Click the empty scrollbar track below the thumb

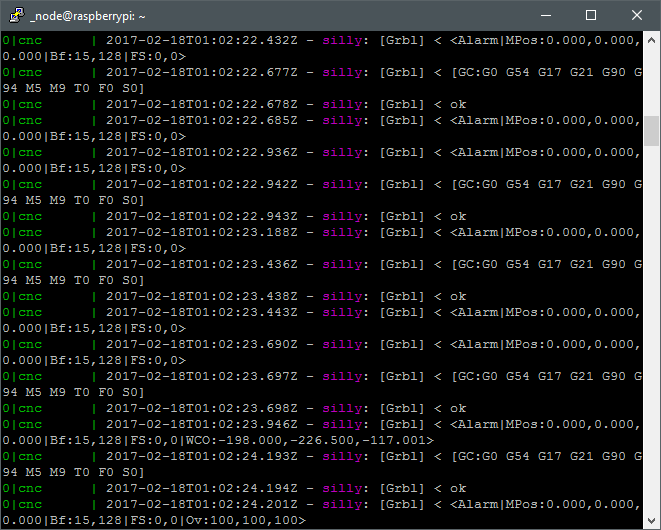pos(651,330)
